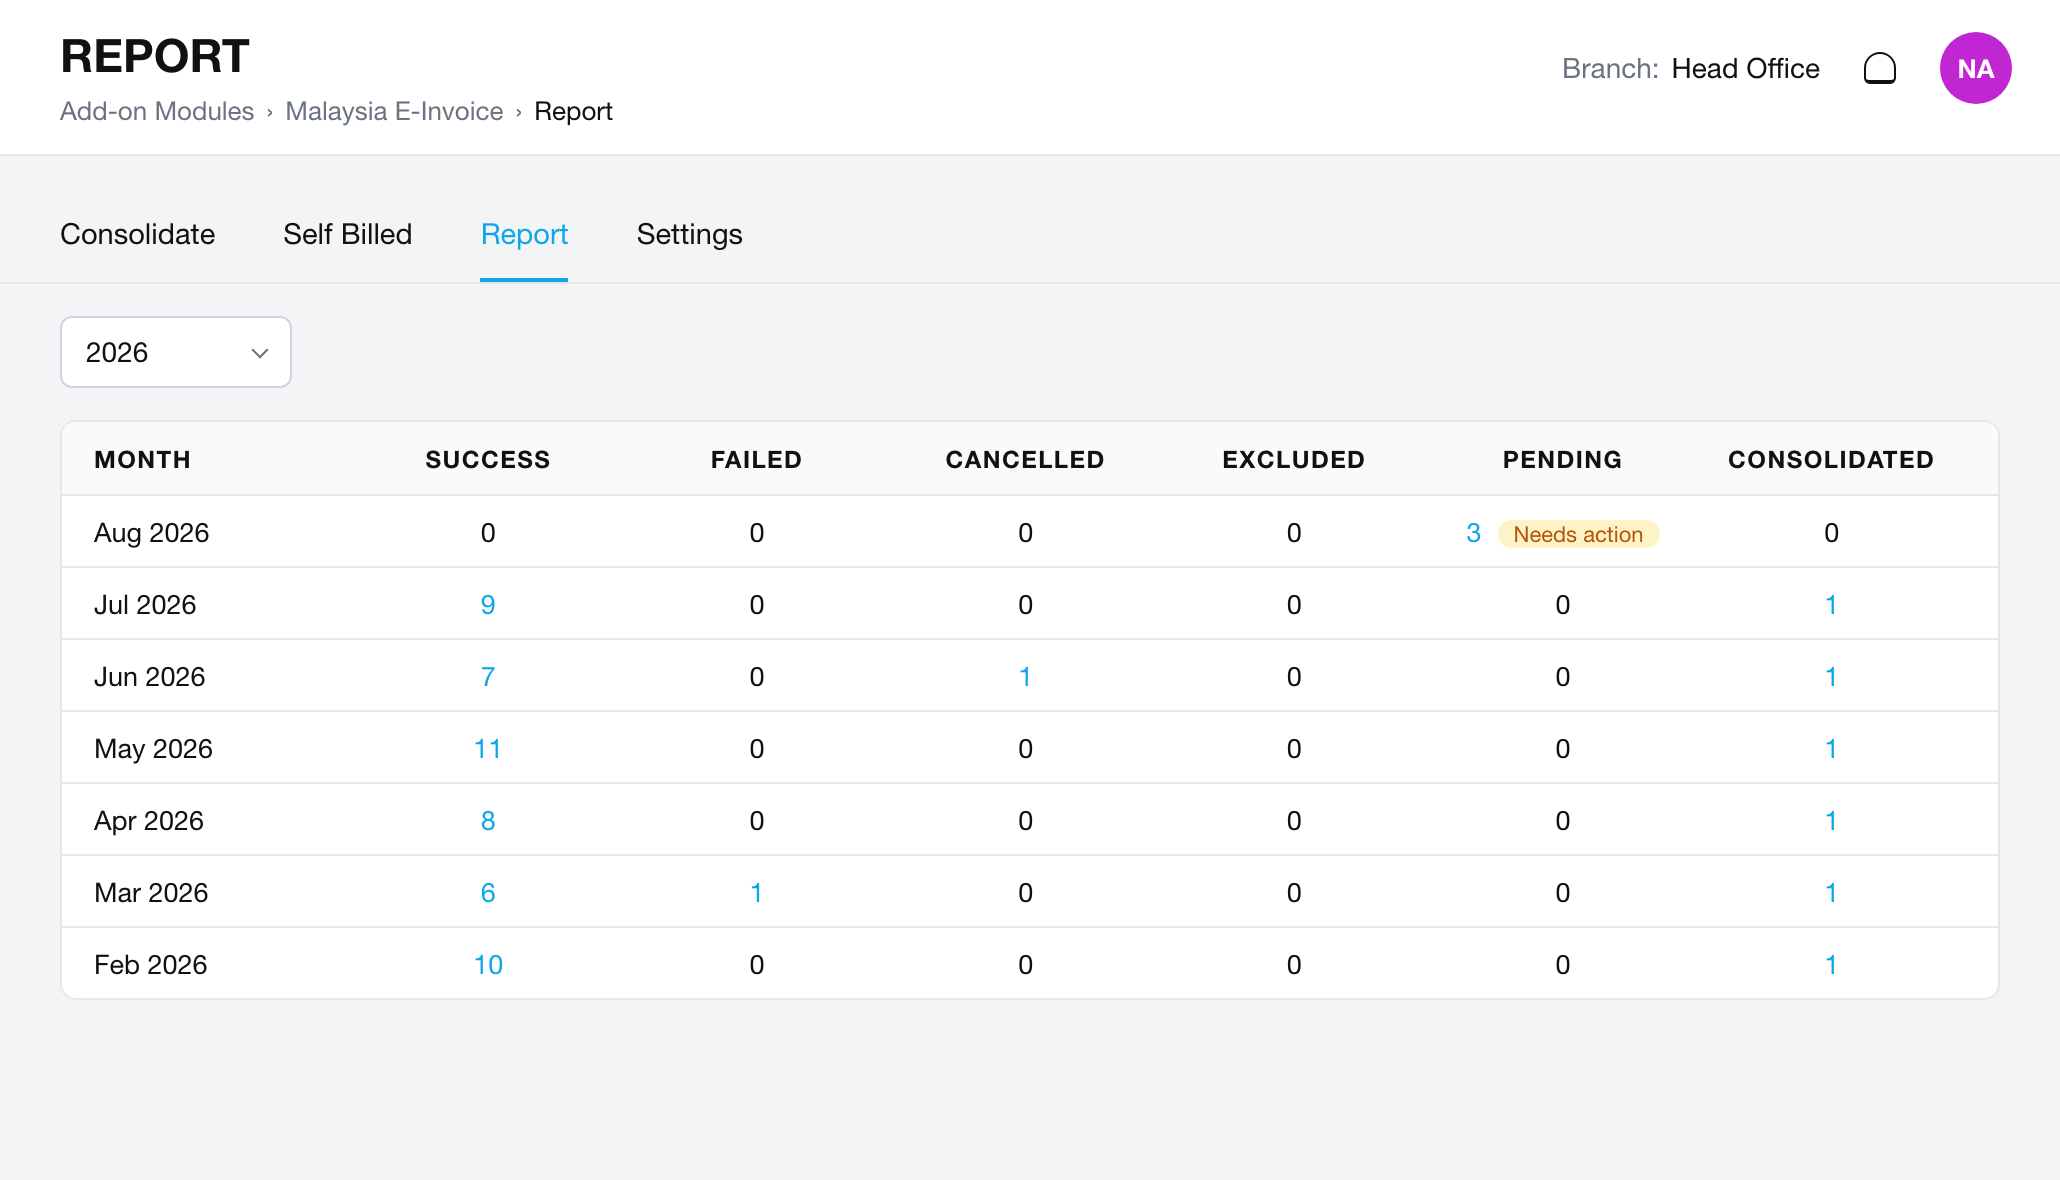Select the Aug 2026 month cell
Screen dimensions: 2060x1180
152,533
